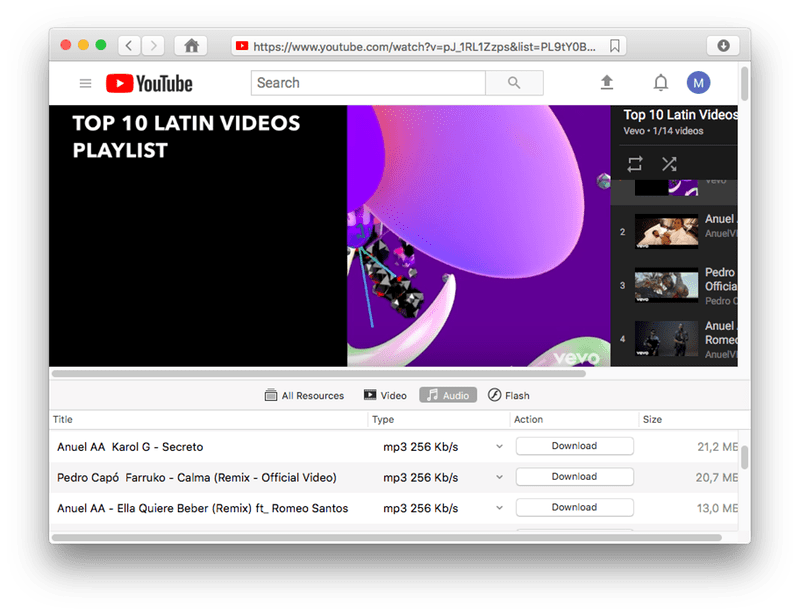Image resolution: width=800 pixels, height=614 pixels.
Task: Toggle playlist loop
Action: 635,164
